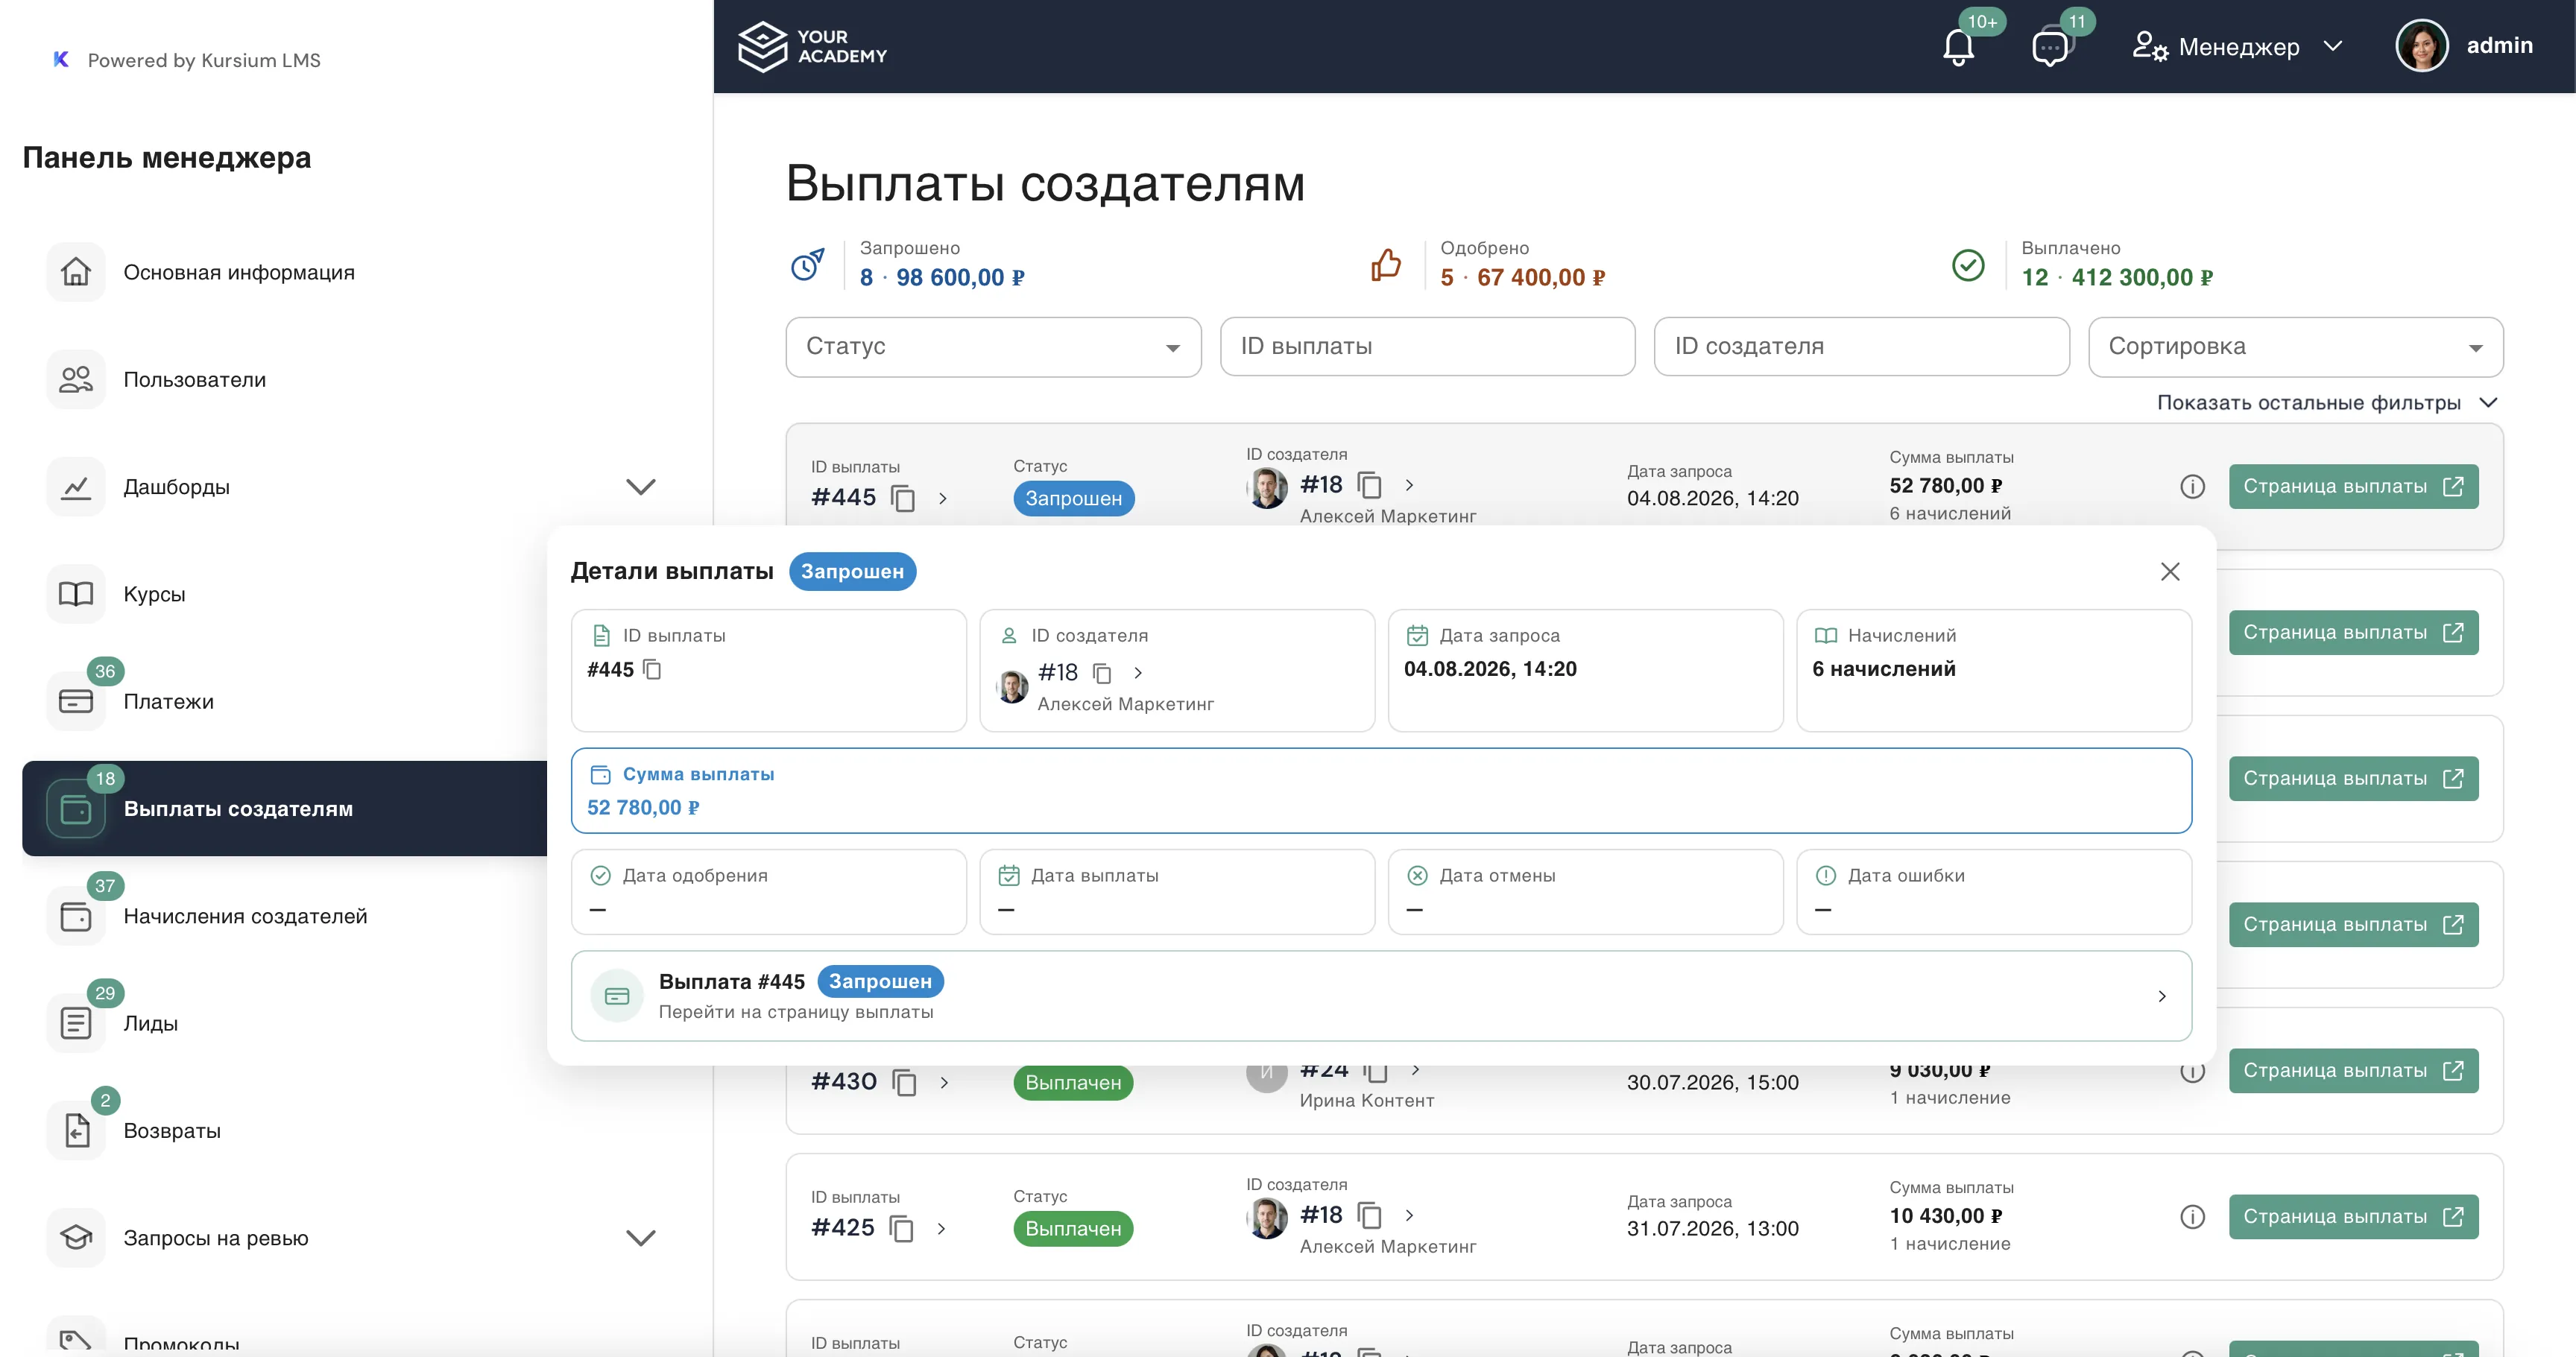Go to Основная информация menu item
Viewport: 2576px width, 1357px height.
(356, 272)
